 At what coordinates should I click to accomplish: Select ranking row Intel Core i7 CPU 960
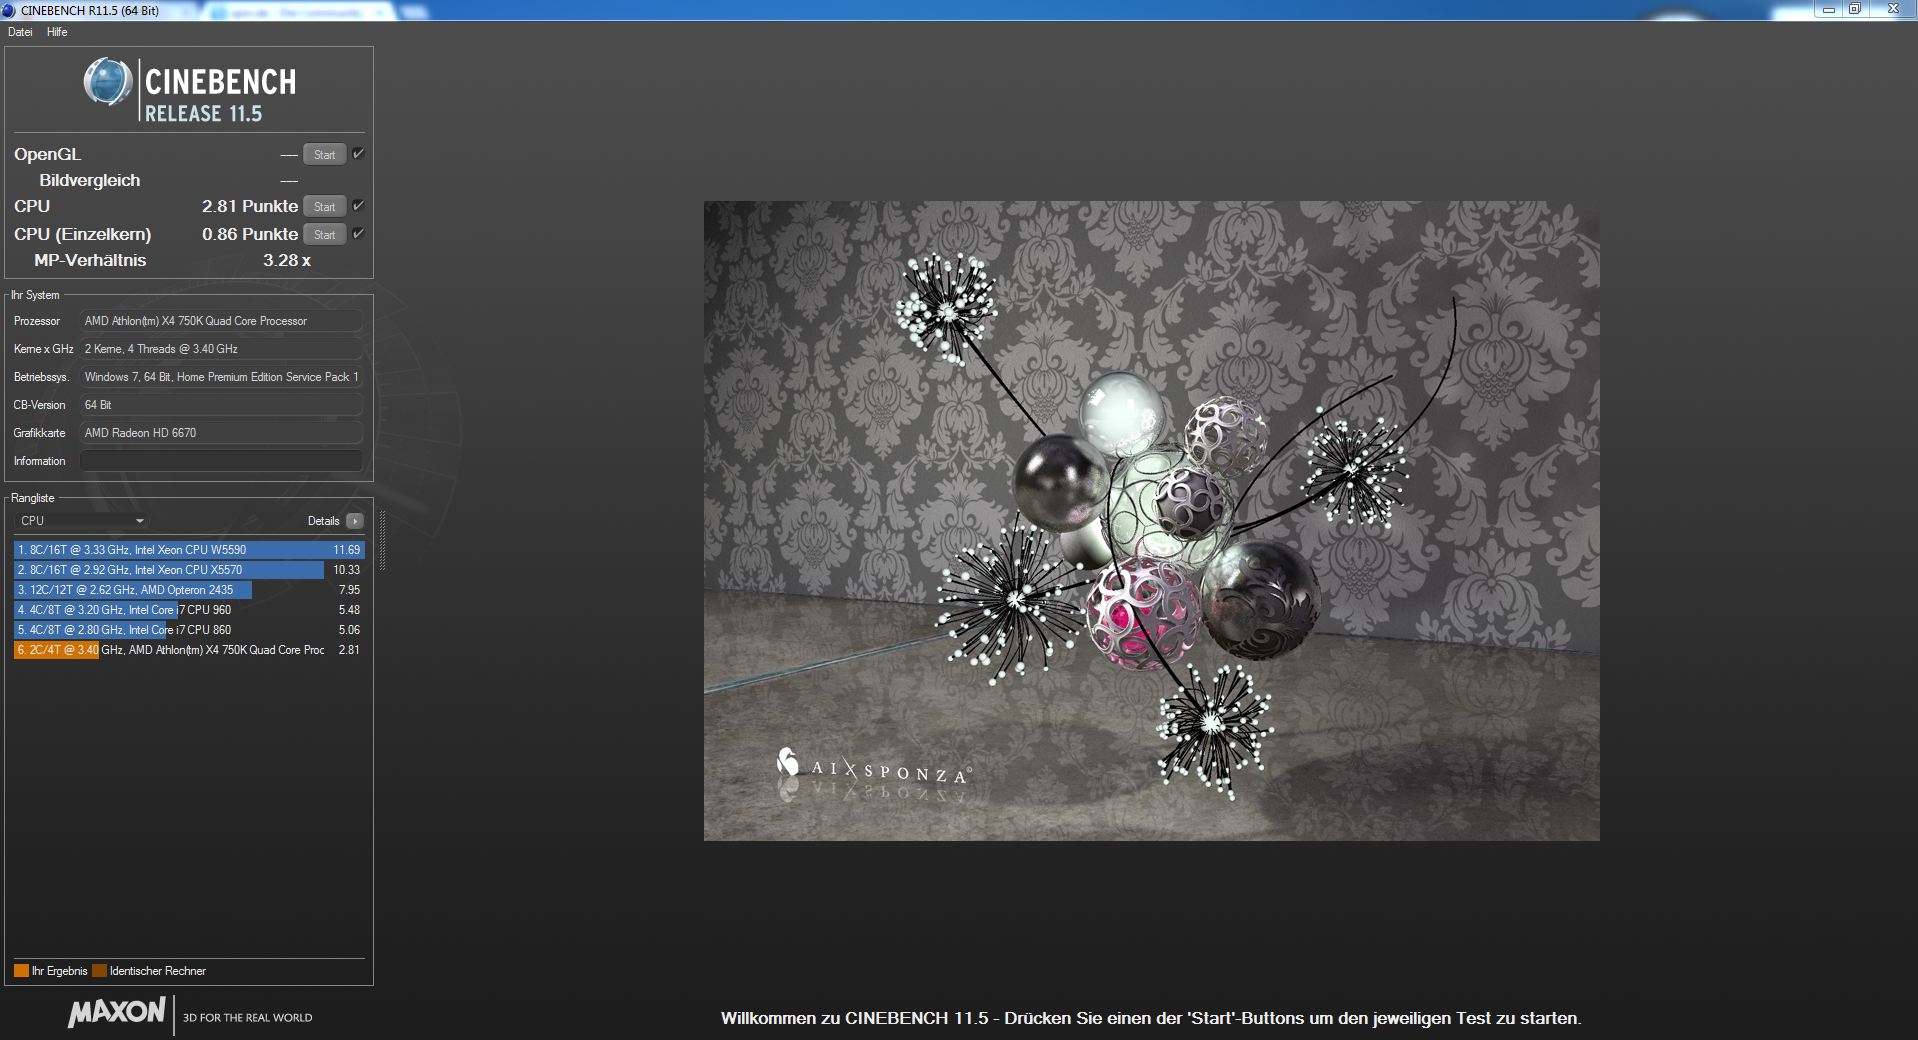189,610
